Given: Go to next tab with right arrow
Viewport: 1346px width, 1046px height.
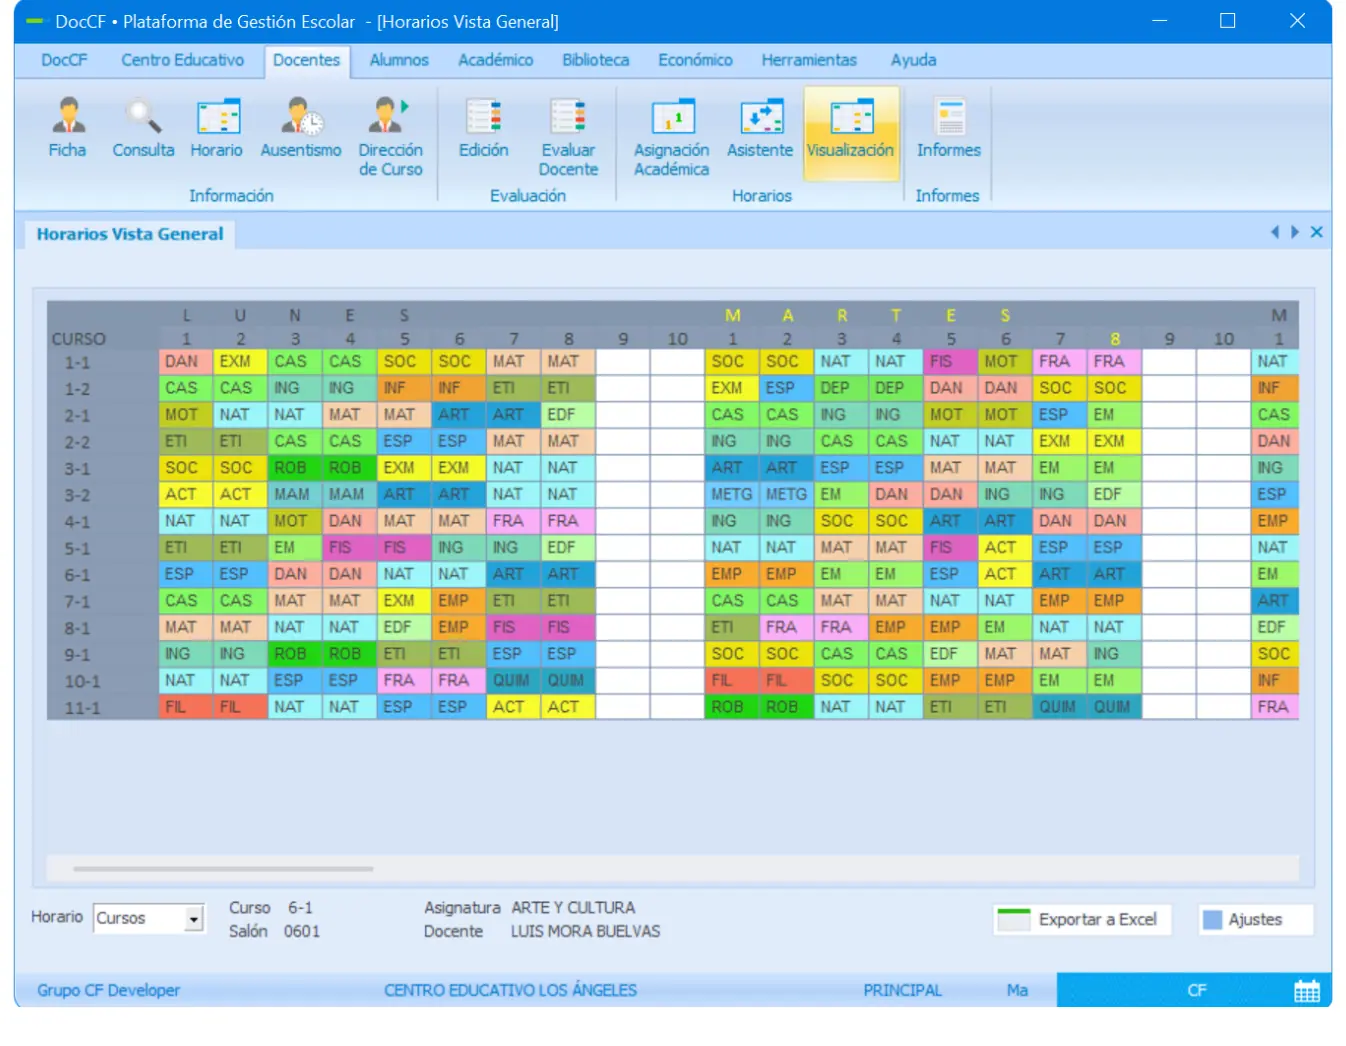Looking at the screenshot, I should 1295,232.
